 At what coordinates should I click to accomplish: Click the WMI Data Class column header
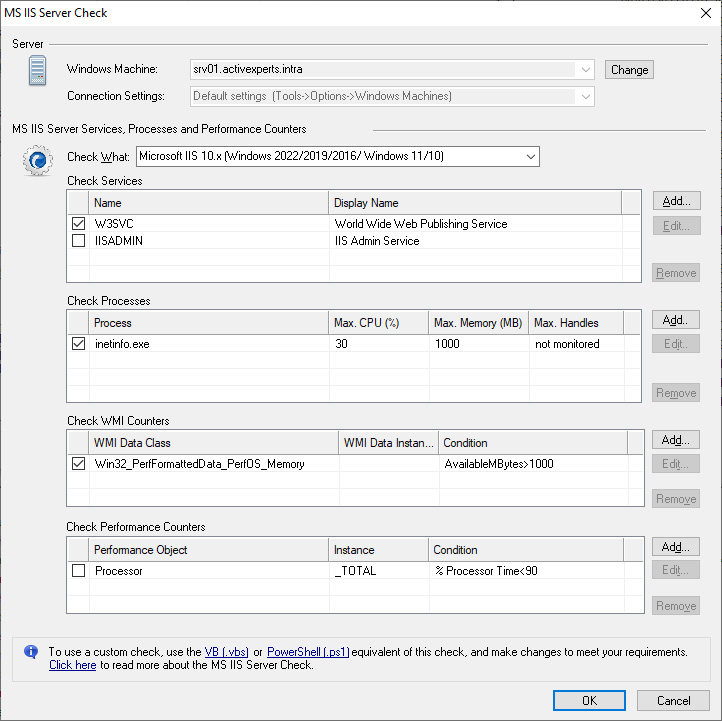coord(213,443)
